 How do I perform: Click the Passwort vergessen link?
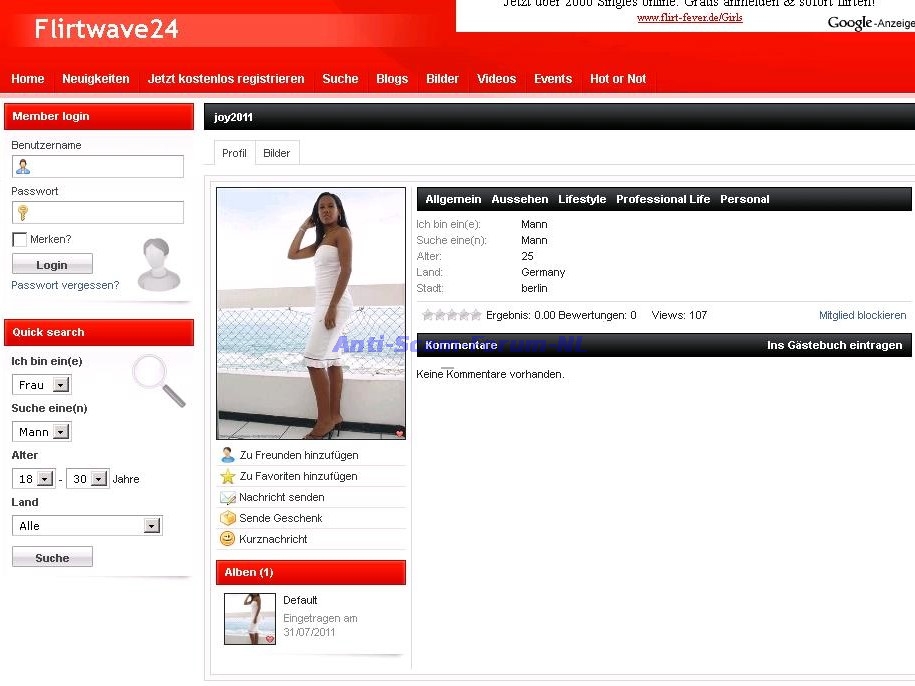pyautogui.click(x=65, y=285)
